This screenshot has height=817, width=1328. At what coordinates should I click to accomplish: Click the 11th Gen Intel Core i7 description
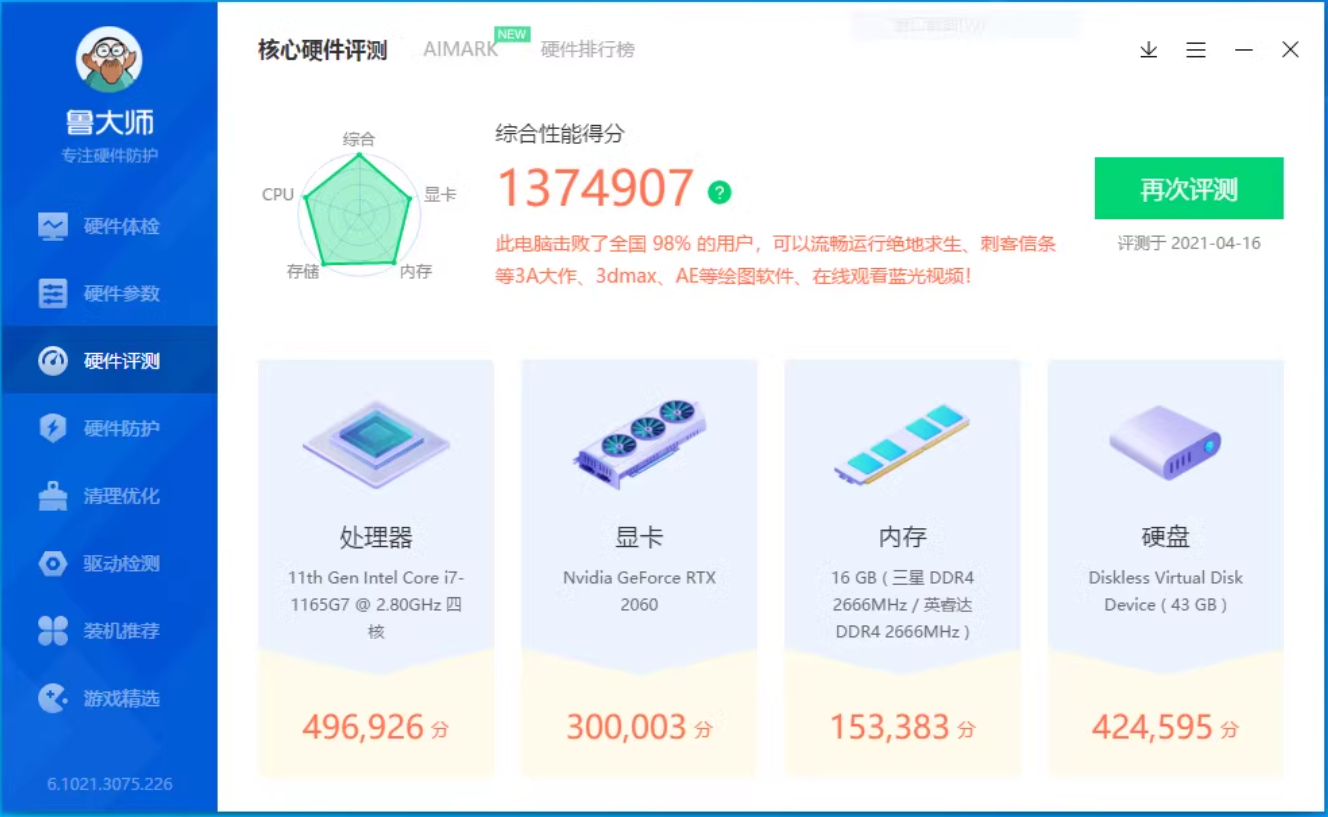376,604
